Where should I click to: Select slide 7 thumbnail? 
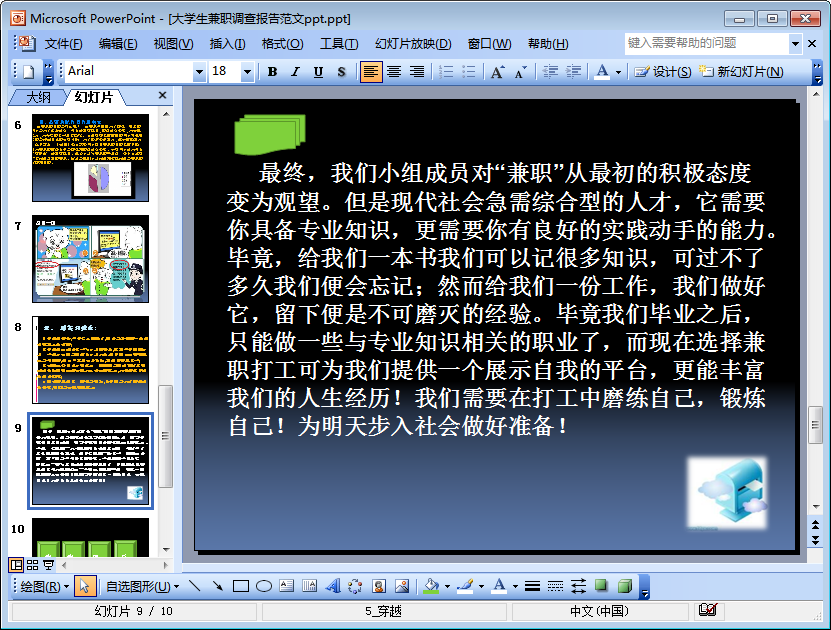[90, 259]
